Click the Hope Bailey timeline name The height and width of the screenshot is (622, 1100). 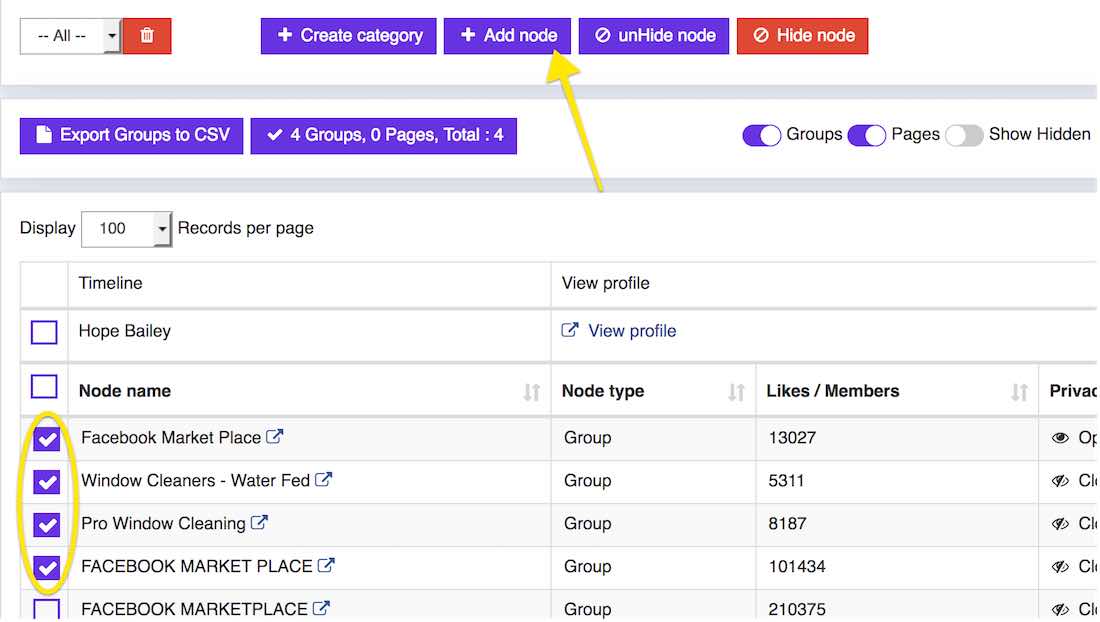[x=124, y=331]
